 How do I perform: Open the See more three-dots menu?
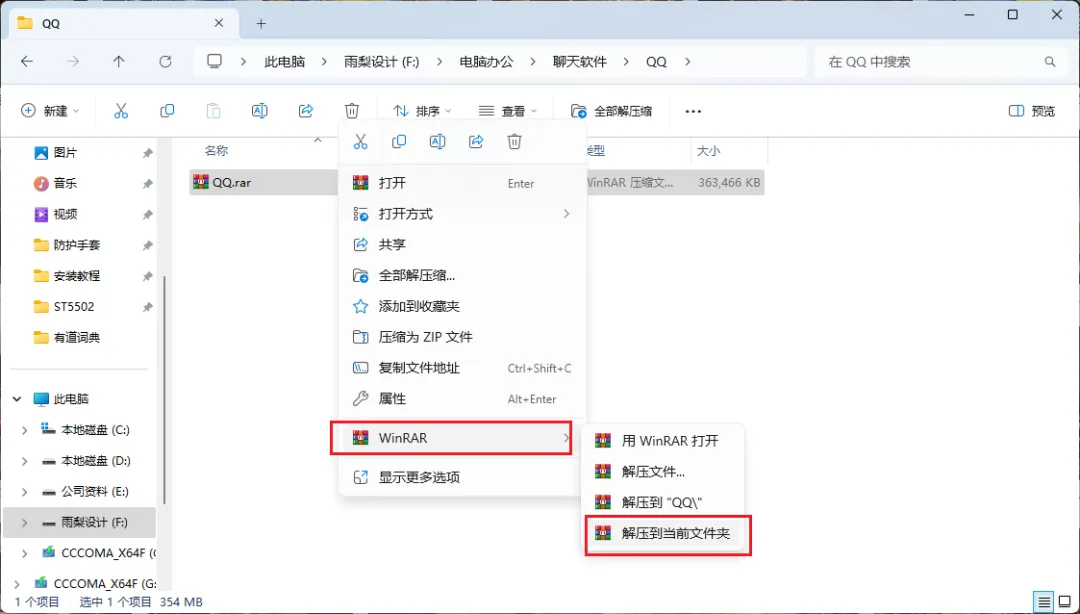coord(693,111)
